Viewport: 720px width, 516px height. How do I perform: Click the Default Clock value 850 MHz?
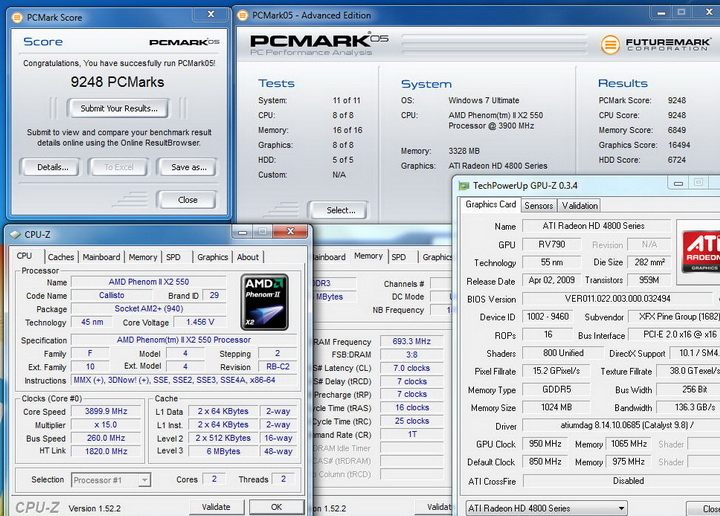(x=545, y=462)
